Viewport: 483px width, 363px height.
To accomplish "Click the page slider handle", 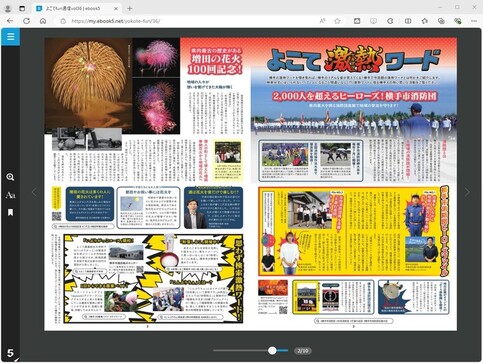I will coord(272,350).
